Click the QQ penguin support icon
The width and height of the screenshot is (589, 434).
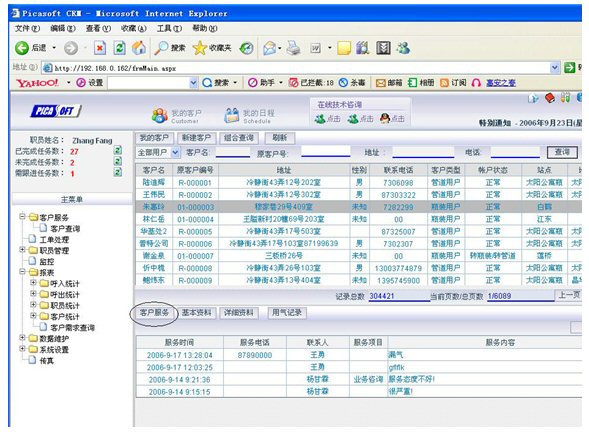click(384, 118)
